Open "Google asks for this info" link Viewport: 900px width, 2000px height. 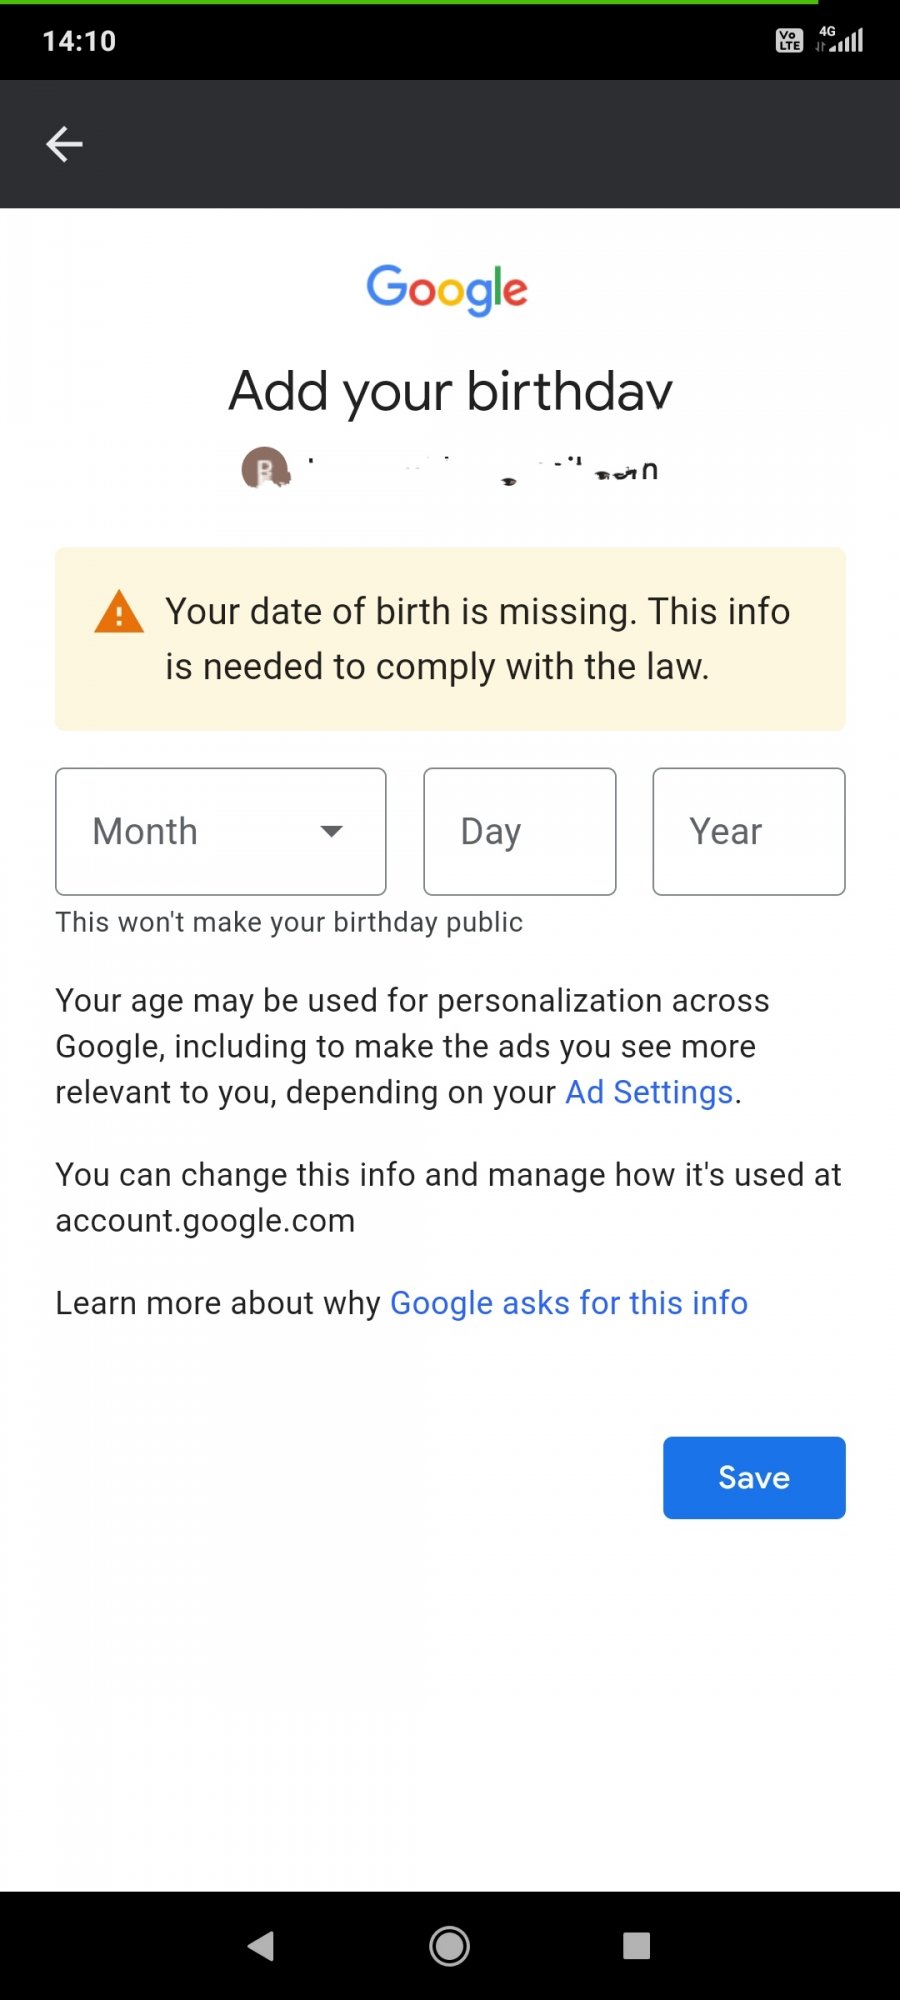point(568,1303)
